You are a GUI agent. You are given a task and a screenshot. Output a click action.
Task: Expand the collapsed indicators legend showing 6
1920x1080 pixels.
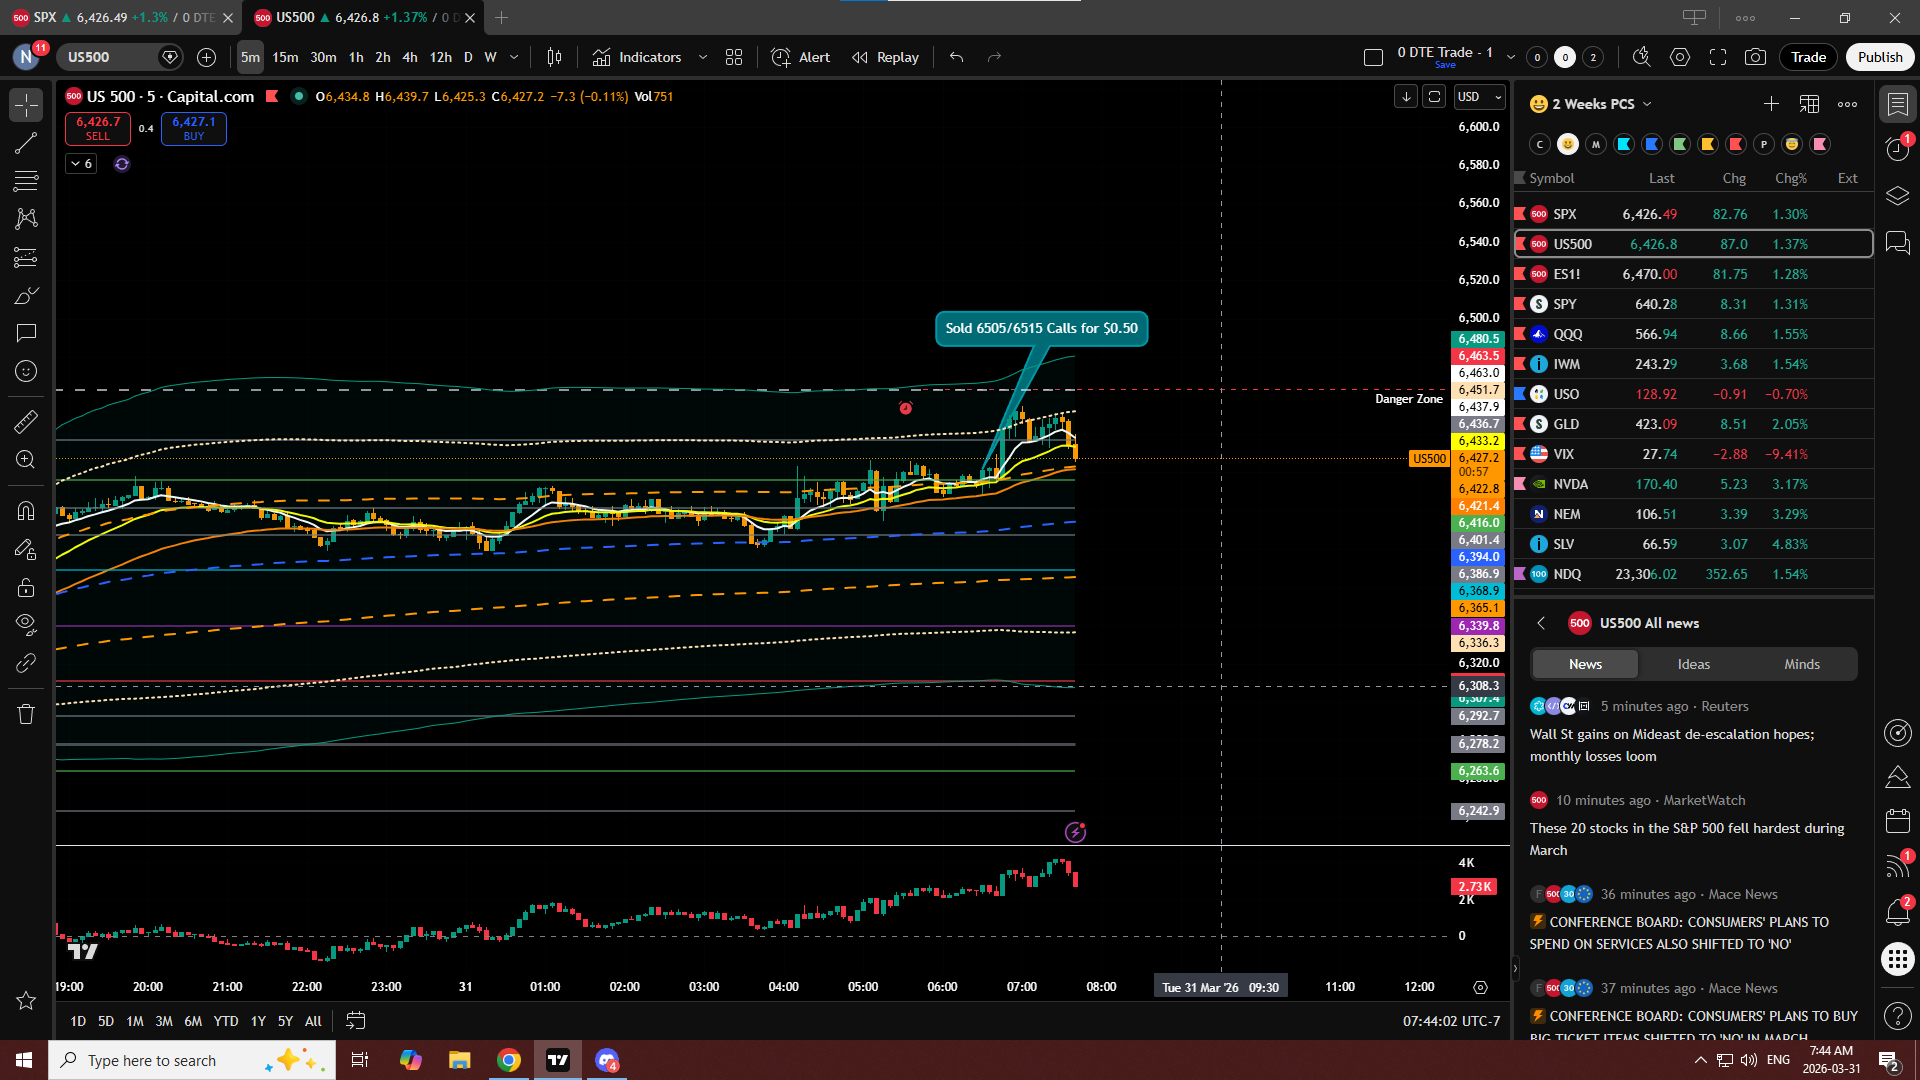pos(81,163)
